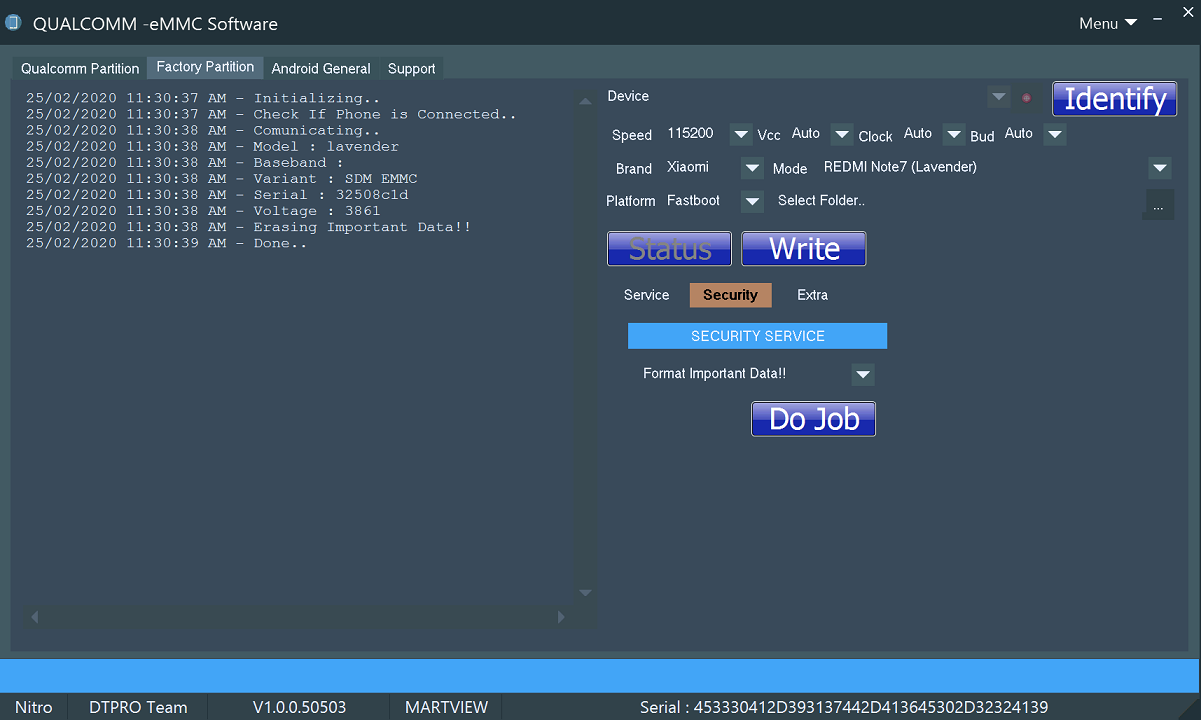Click the red status indicator dot beside Identify
This screenshot has width=1201, height=720.
(x=1026, y=98)
